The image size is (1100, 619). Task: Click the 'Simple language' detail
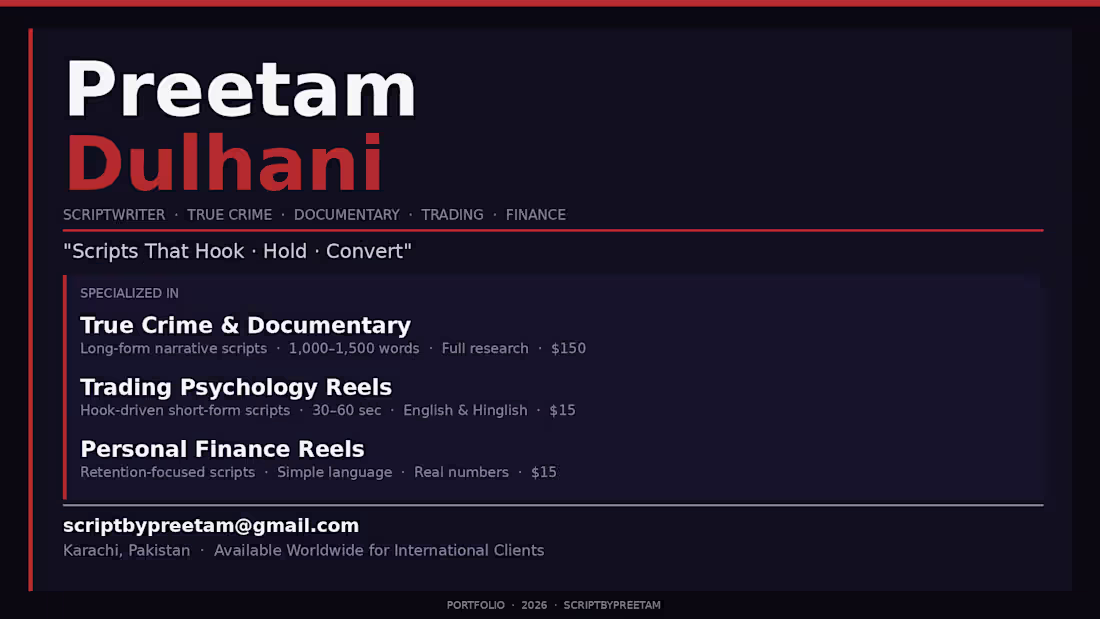(x=335, y=472)
